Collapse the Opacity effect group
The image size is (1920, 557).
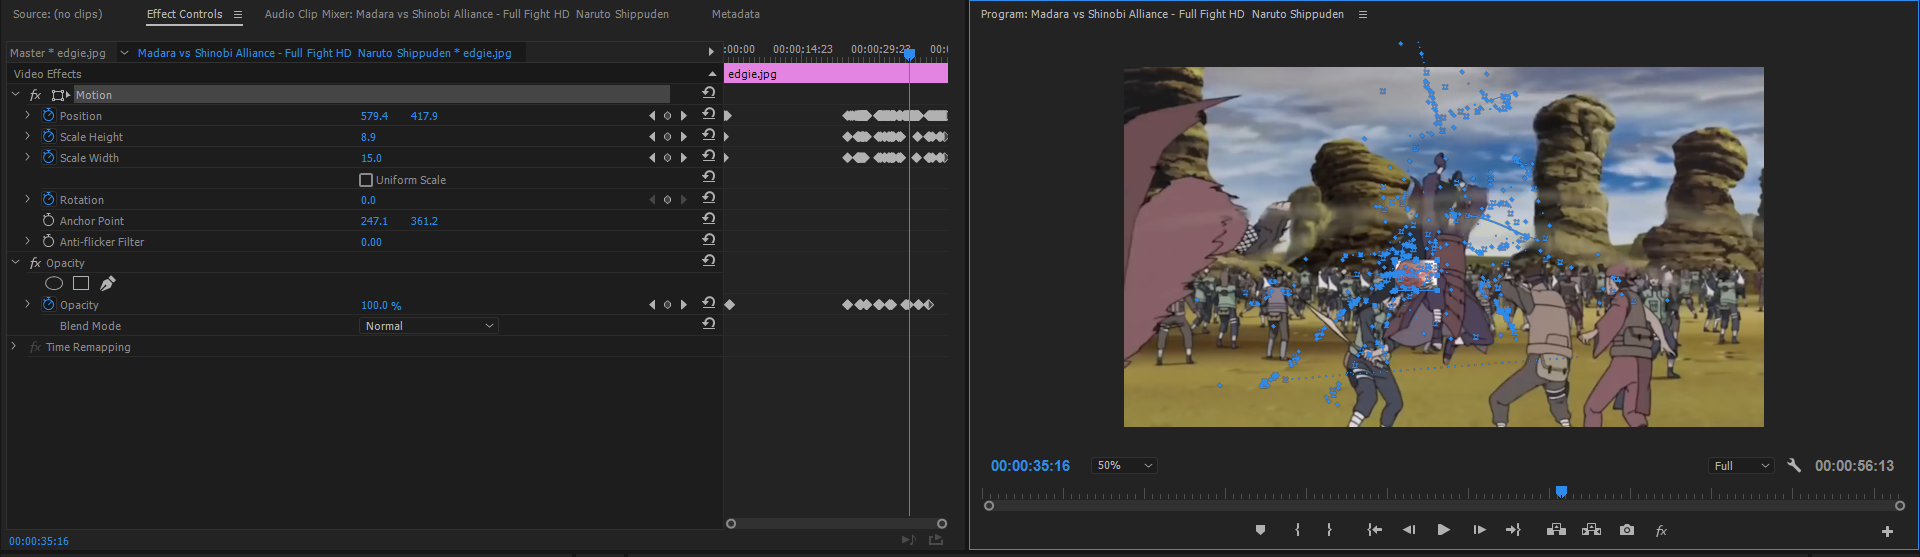15,263
